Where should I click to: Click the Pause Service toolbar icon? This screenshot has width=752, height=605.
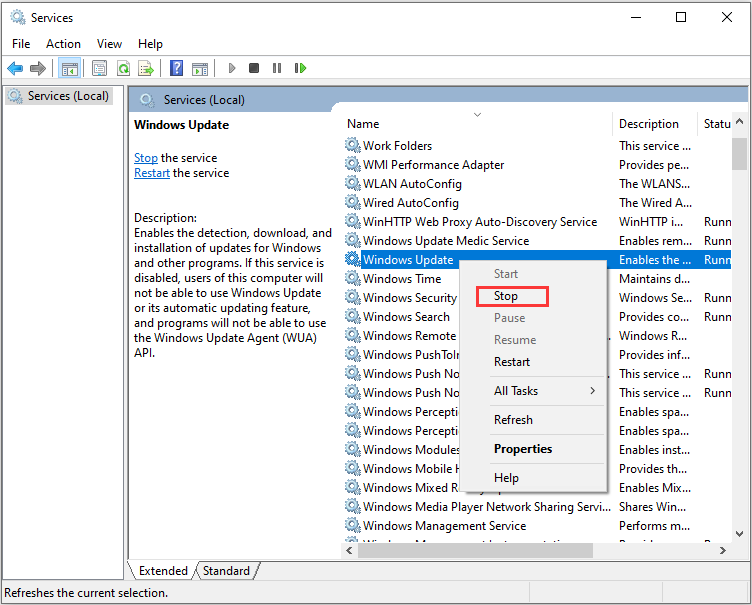[x=277, y=68]
